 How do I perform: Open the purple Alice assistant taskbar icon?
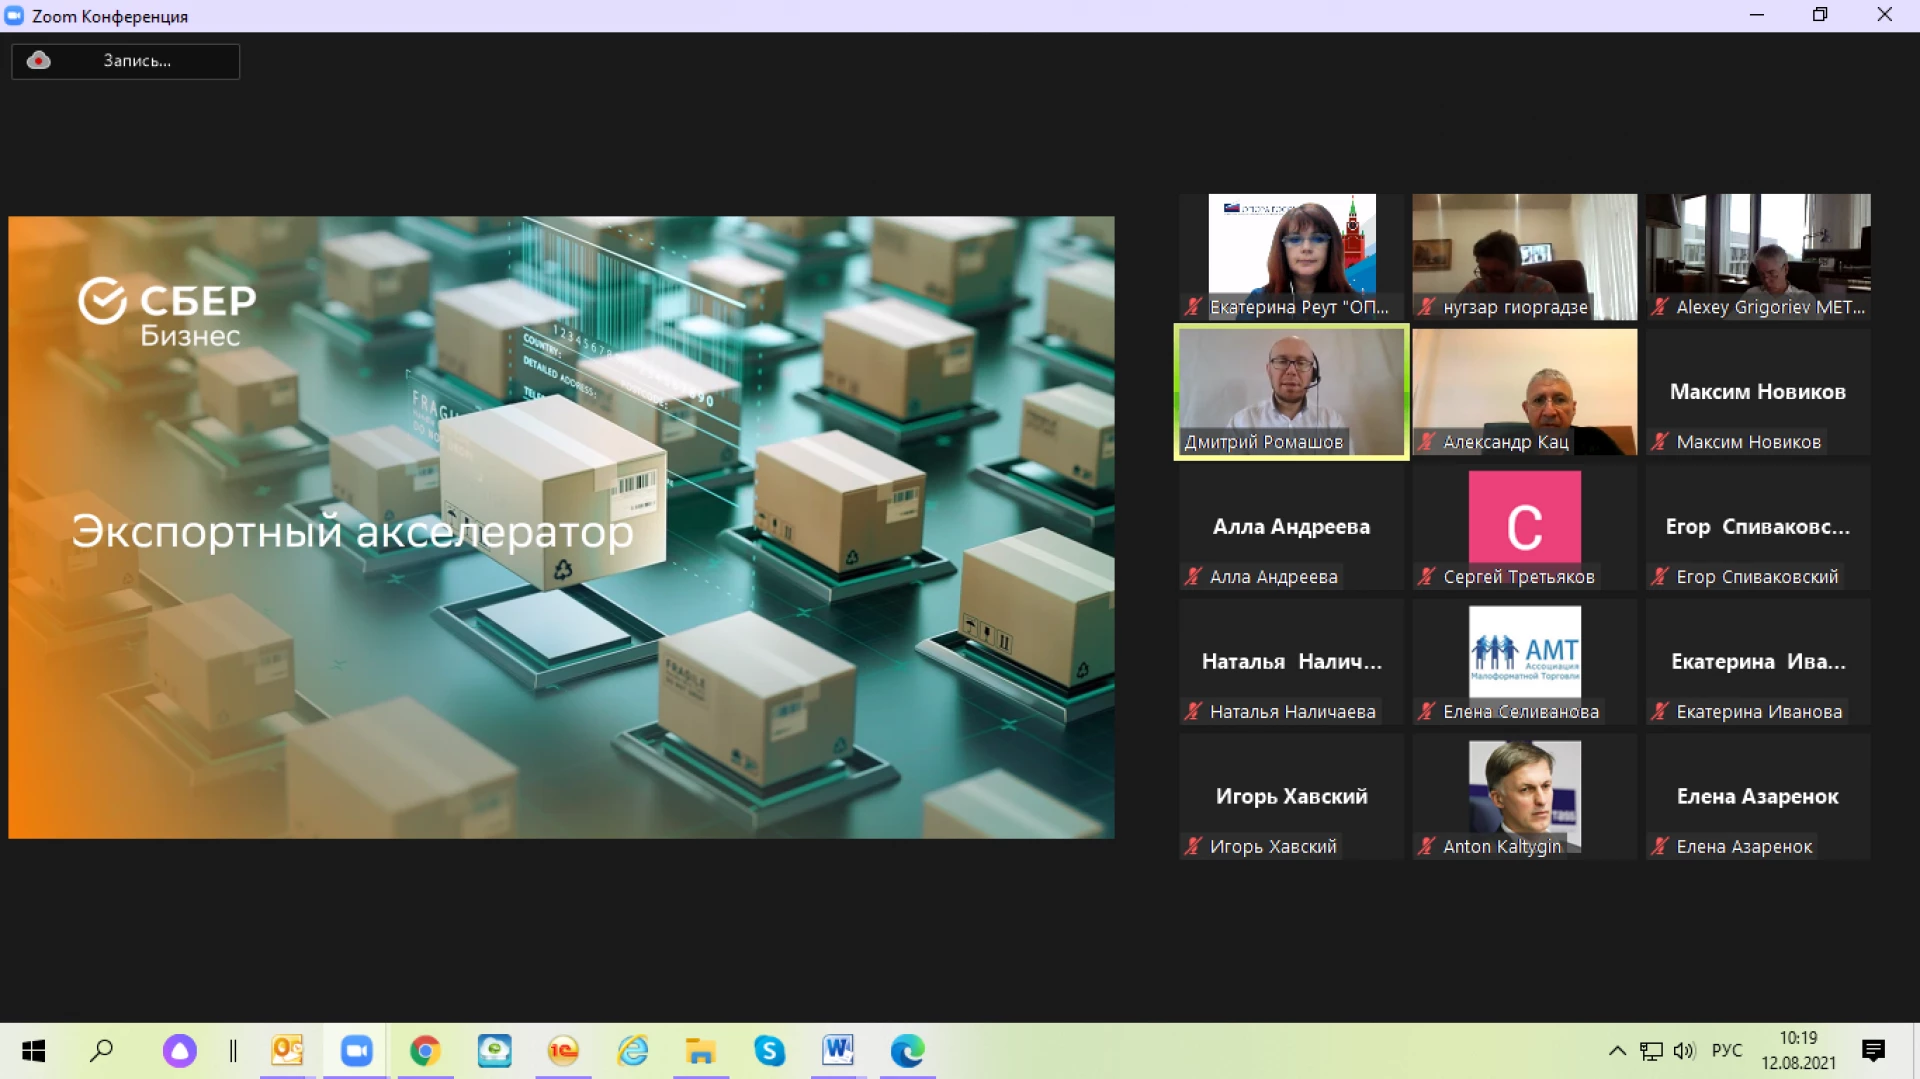(180, 1051)
